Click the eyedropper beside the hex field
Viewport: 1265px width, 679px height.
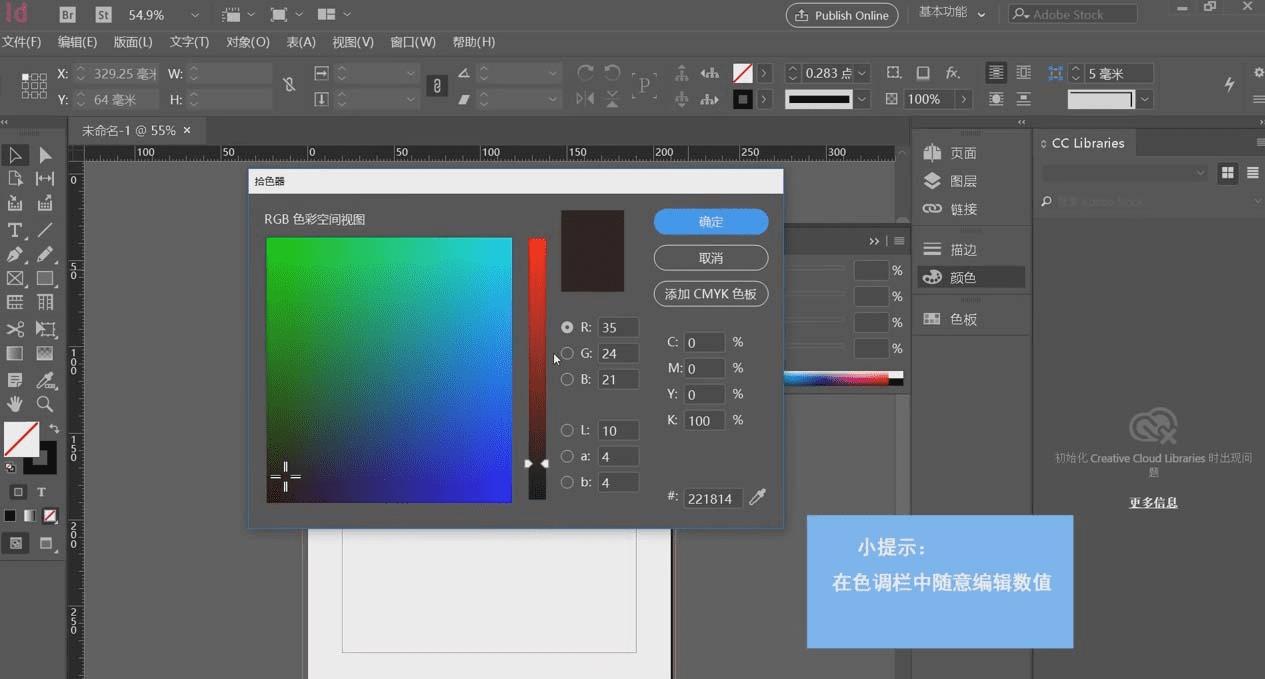point(757,497)
